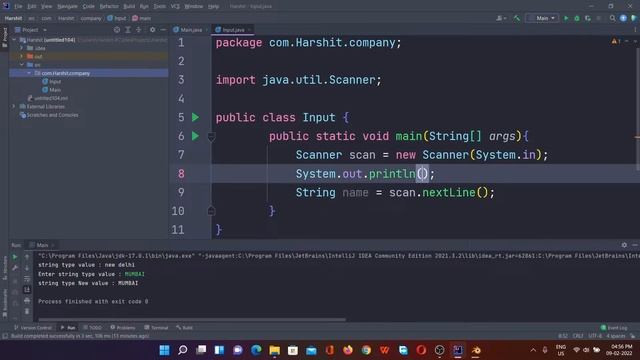Print the console output with the printer icon

pos(27,300)
